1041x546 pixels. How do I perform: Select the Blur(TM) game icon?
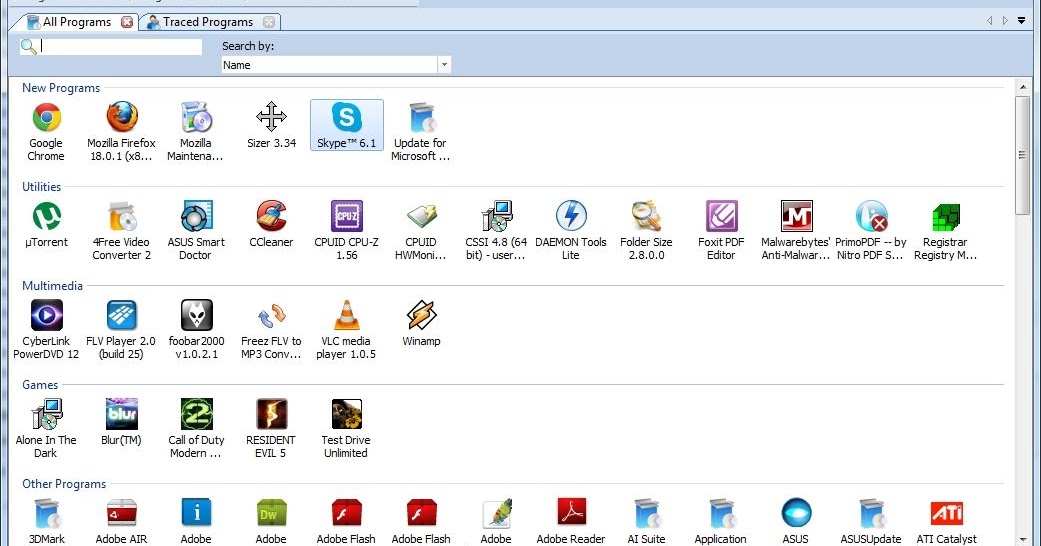[122, 414]
